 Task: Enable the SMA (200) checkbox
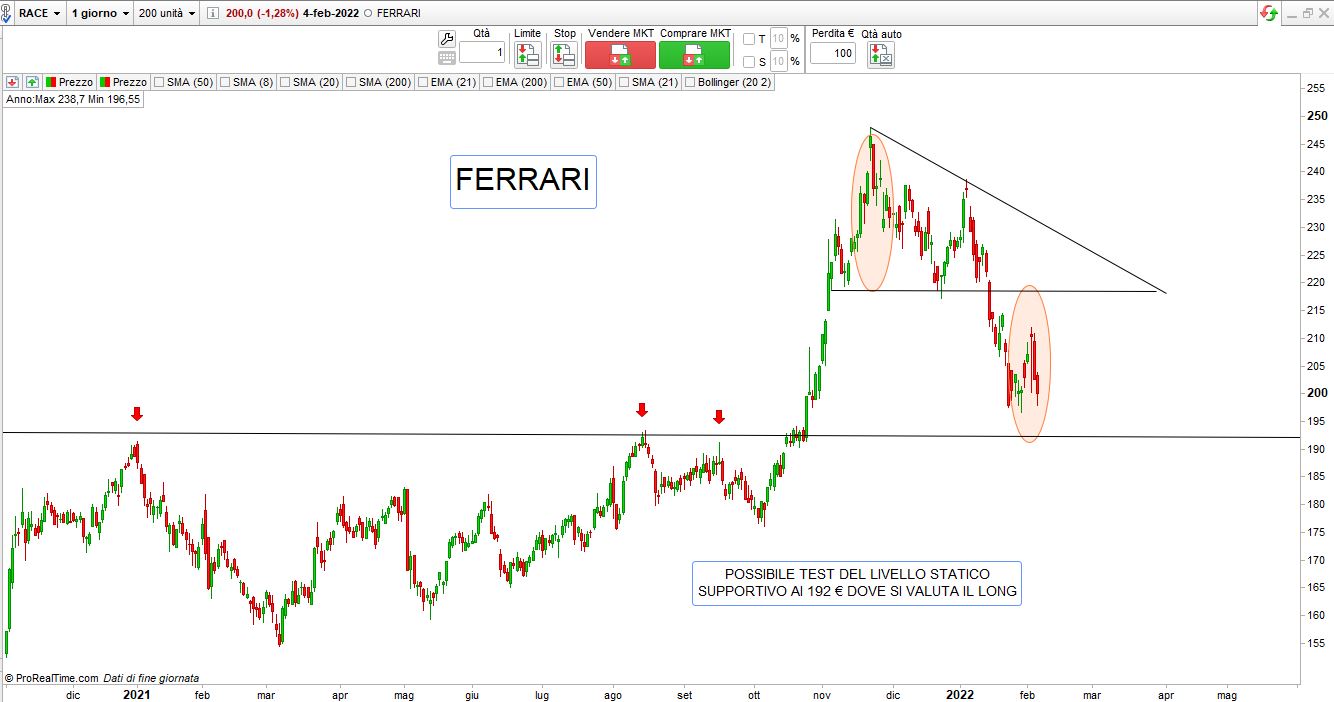point(351,82)
